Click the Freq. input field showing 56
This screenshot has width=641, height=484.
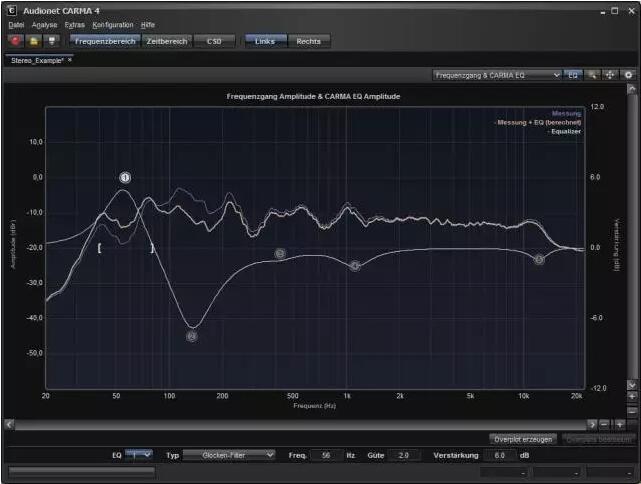[326, 454]
